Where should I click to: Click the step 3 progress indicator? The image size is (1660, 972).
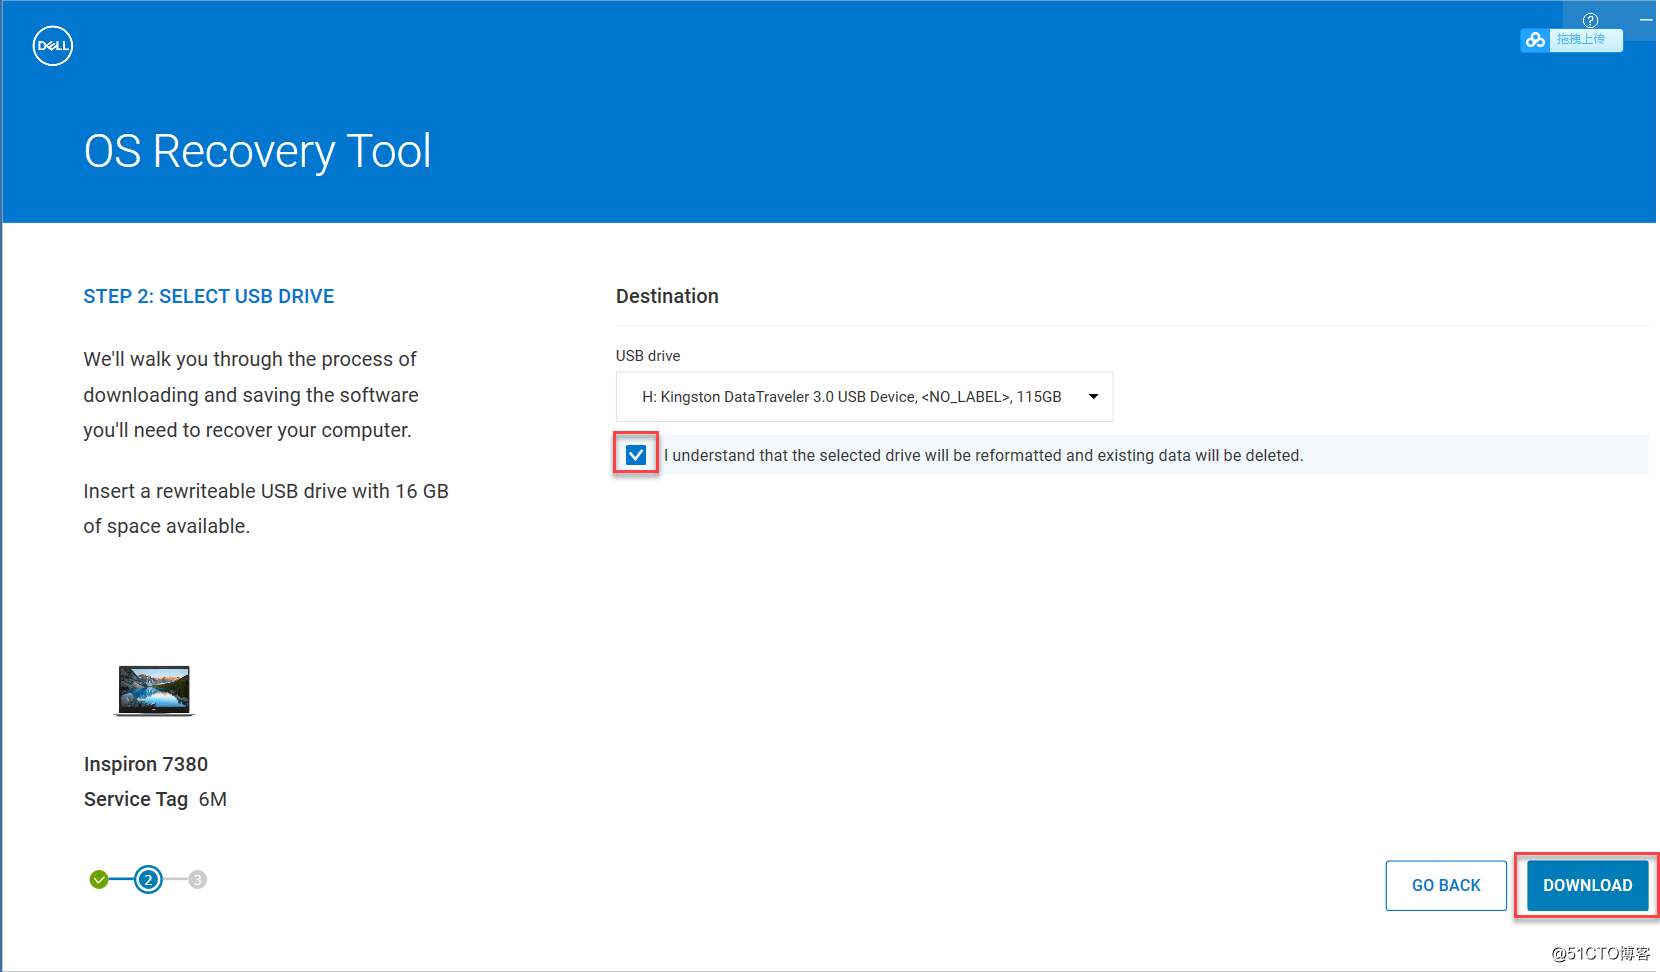click(x=198, y=880)
